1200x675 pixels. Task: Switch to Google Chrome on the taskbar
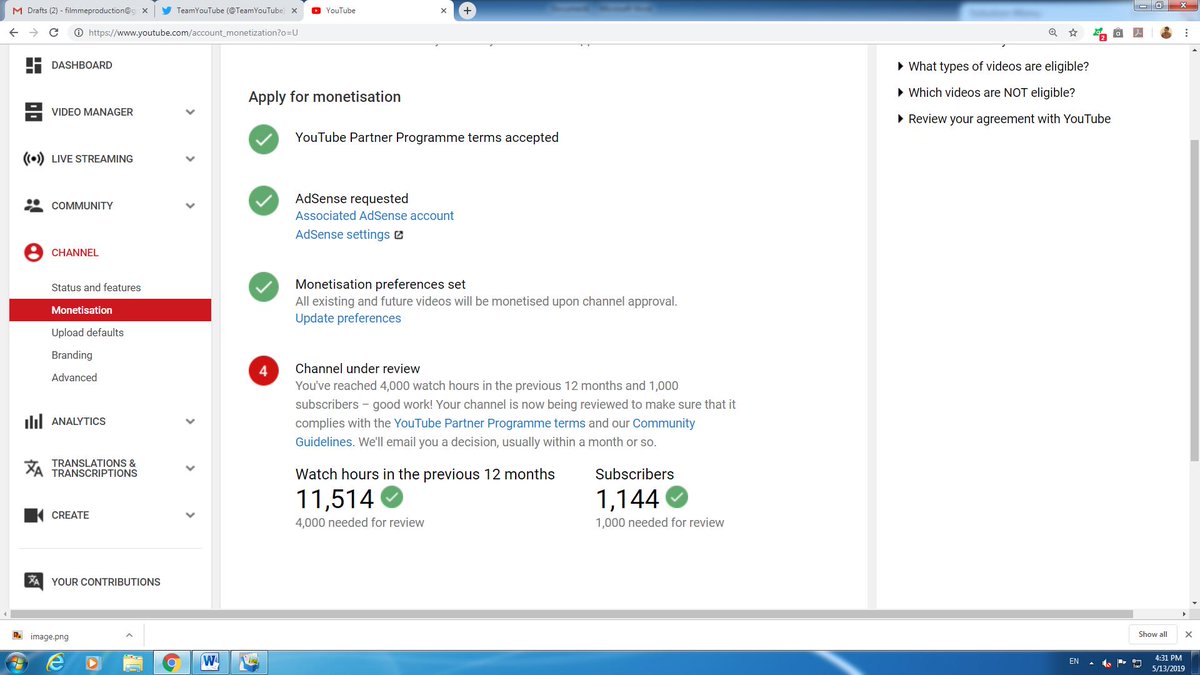172,662
